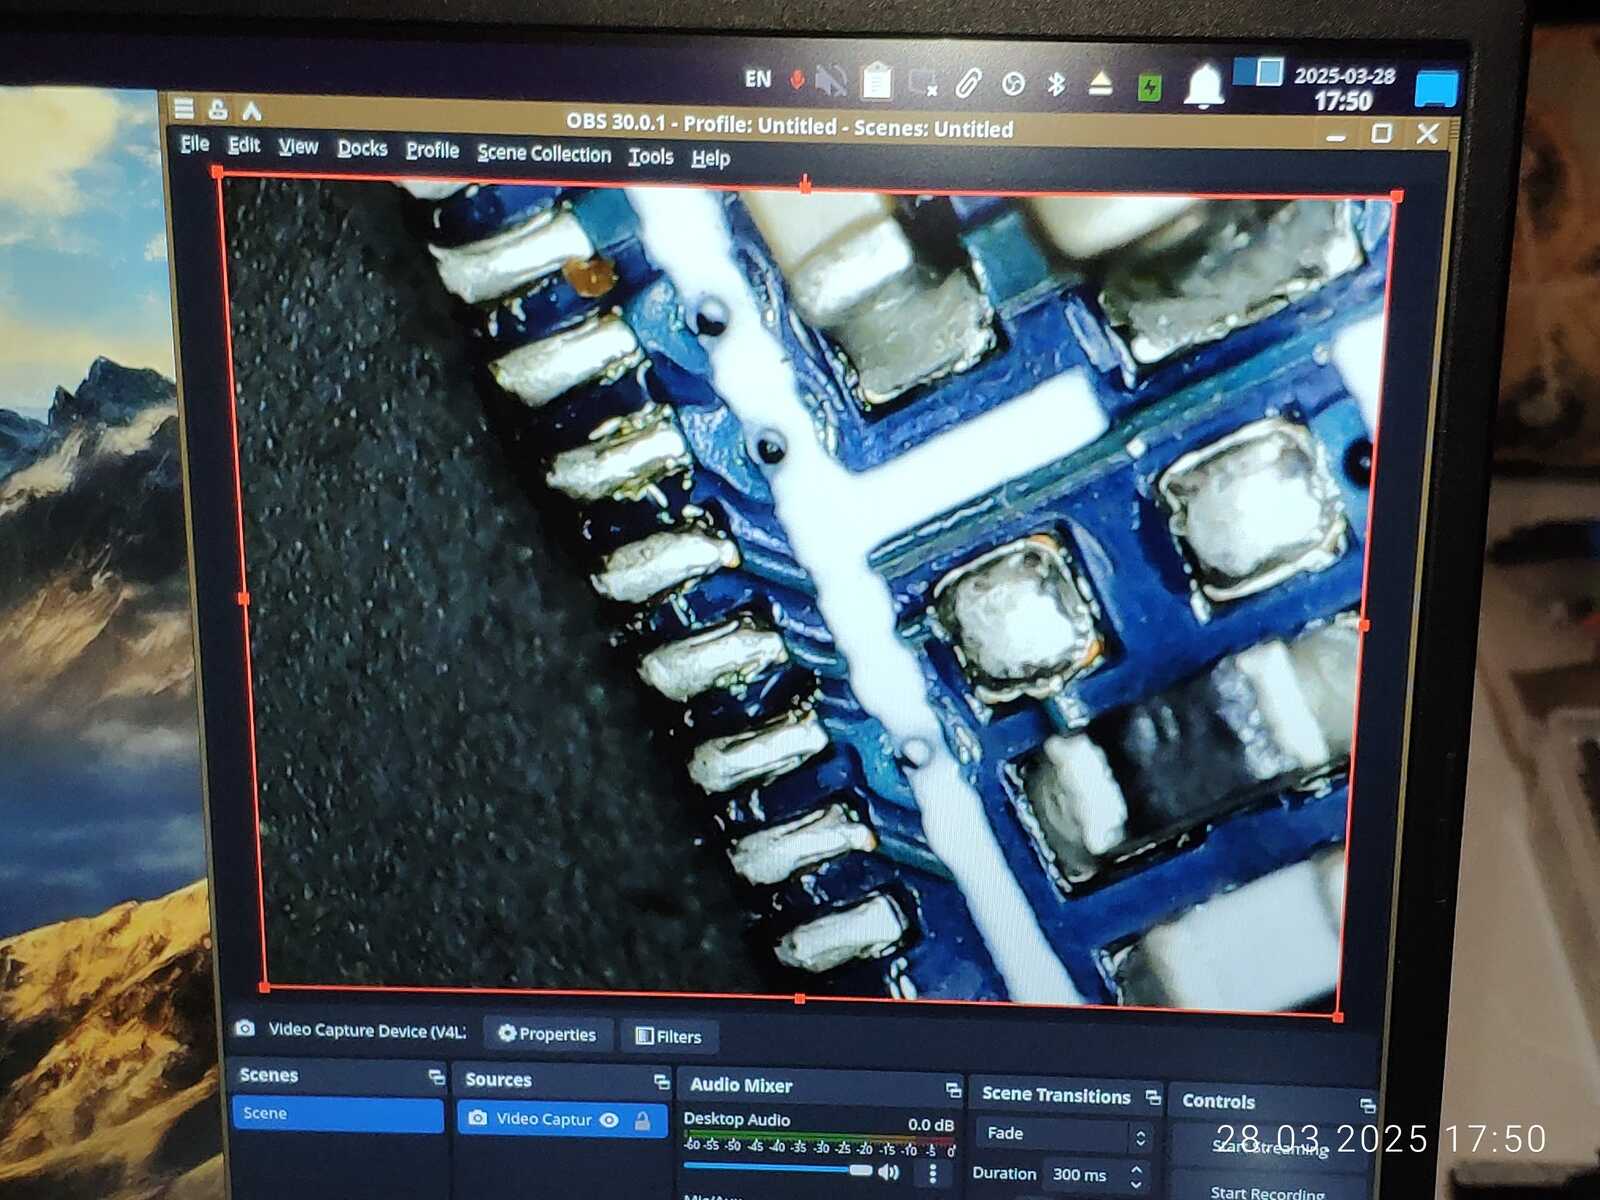Screen dimensions: 1600x1200
Task: Open the Docks menu
Action: click(x=362, y=149)
